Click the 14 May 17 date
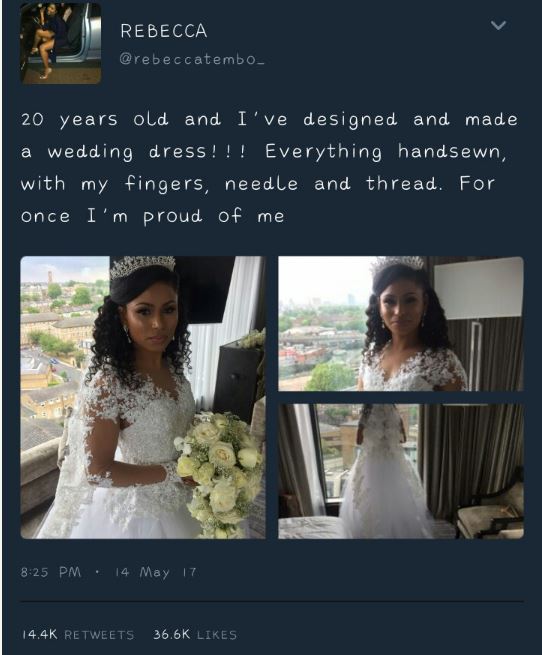542x655 pixels. tap(155, 572)
